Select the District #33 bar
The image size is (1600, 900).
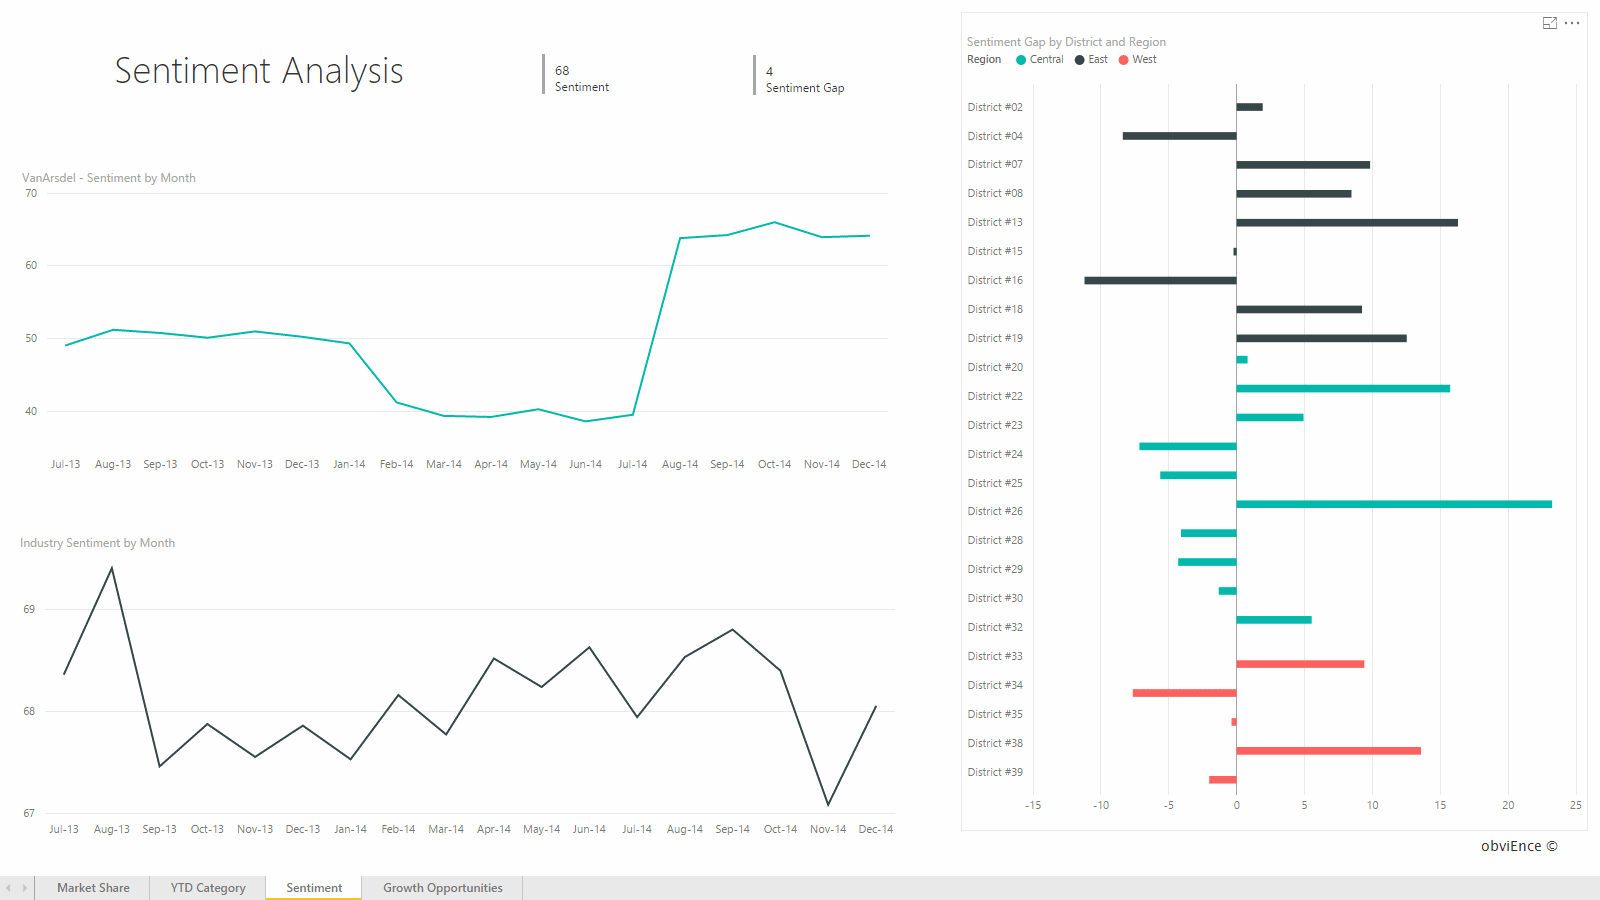click(1300, 664)
